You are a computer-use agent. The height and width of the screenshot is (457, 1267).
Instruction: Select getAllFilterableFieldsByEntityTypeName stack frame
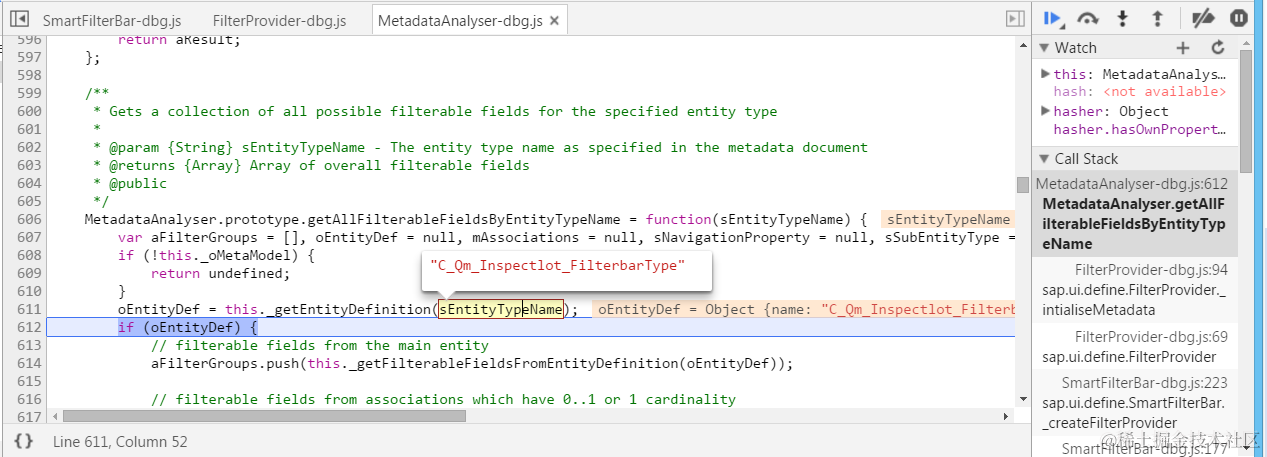point(1135,214)
